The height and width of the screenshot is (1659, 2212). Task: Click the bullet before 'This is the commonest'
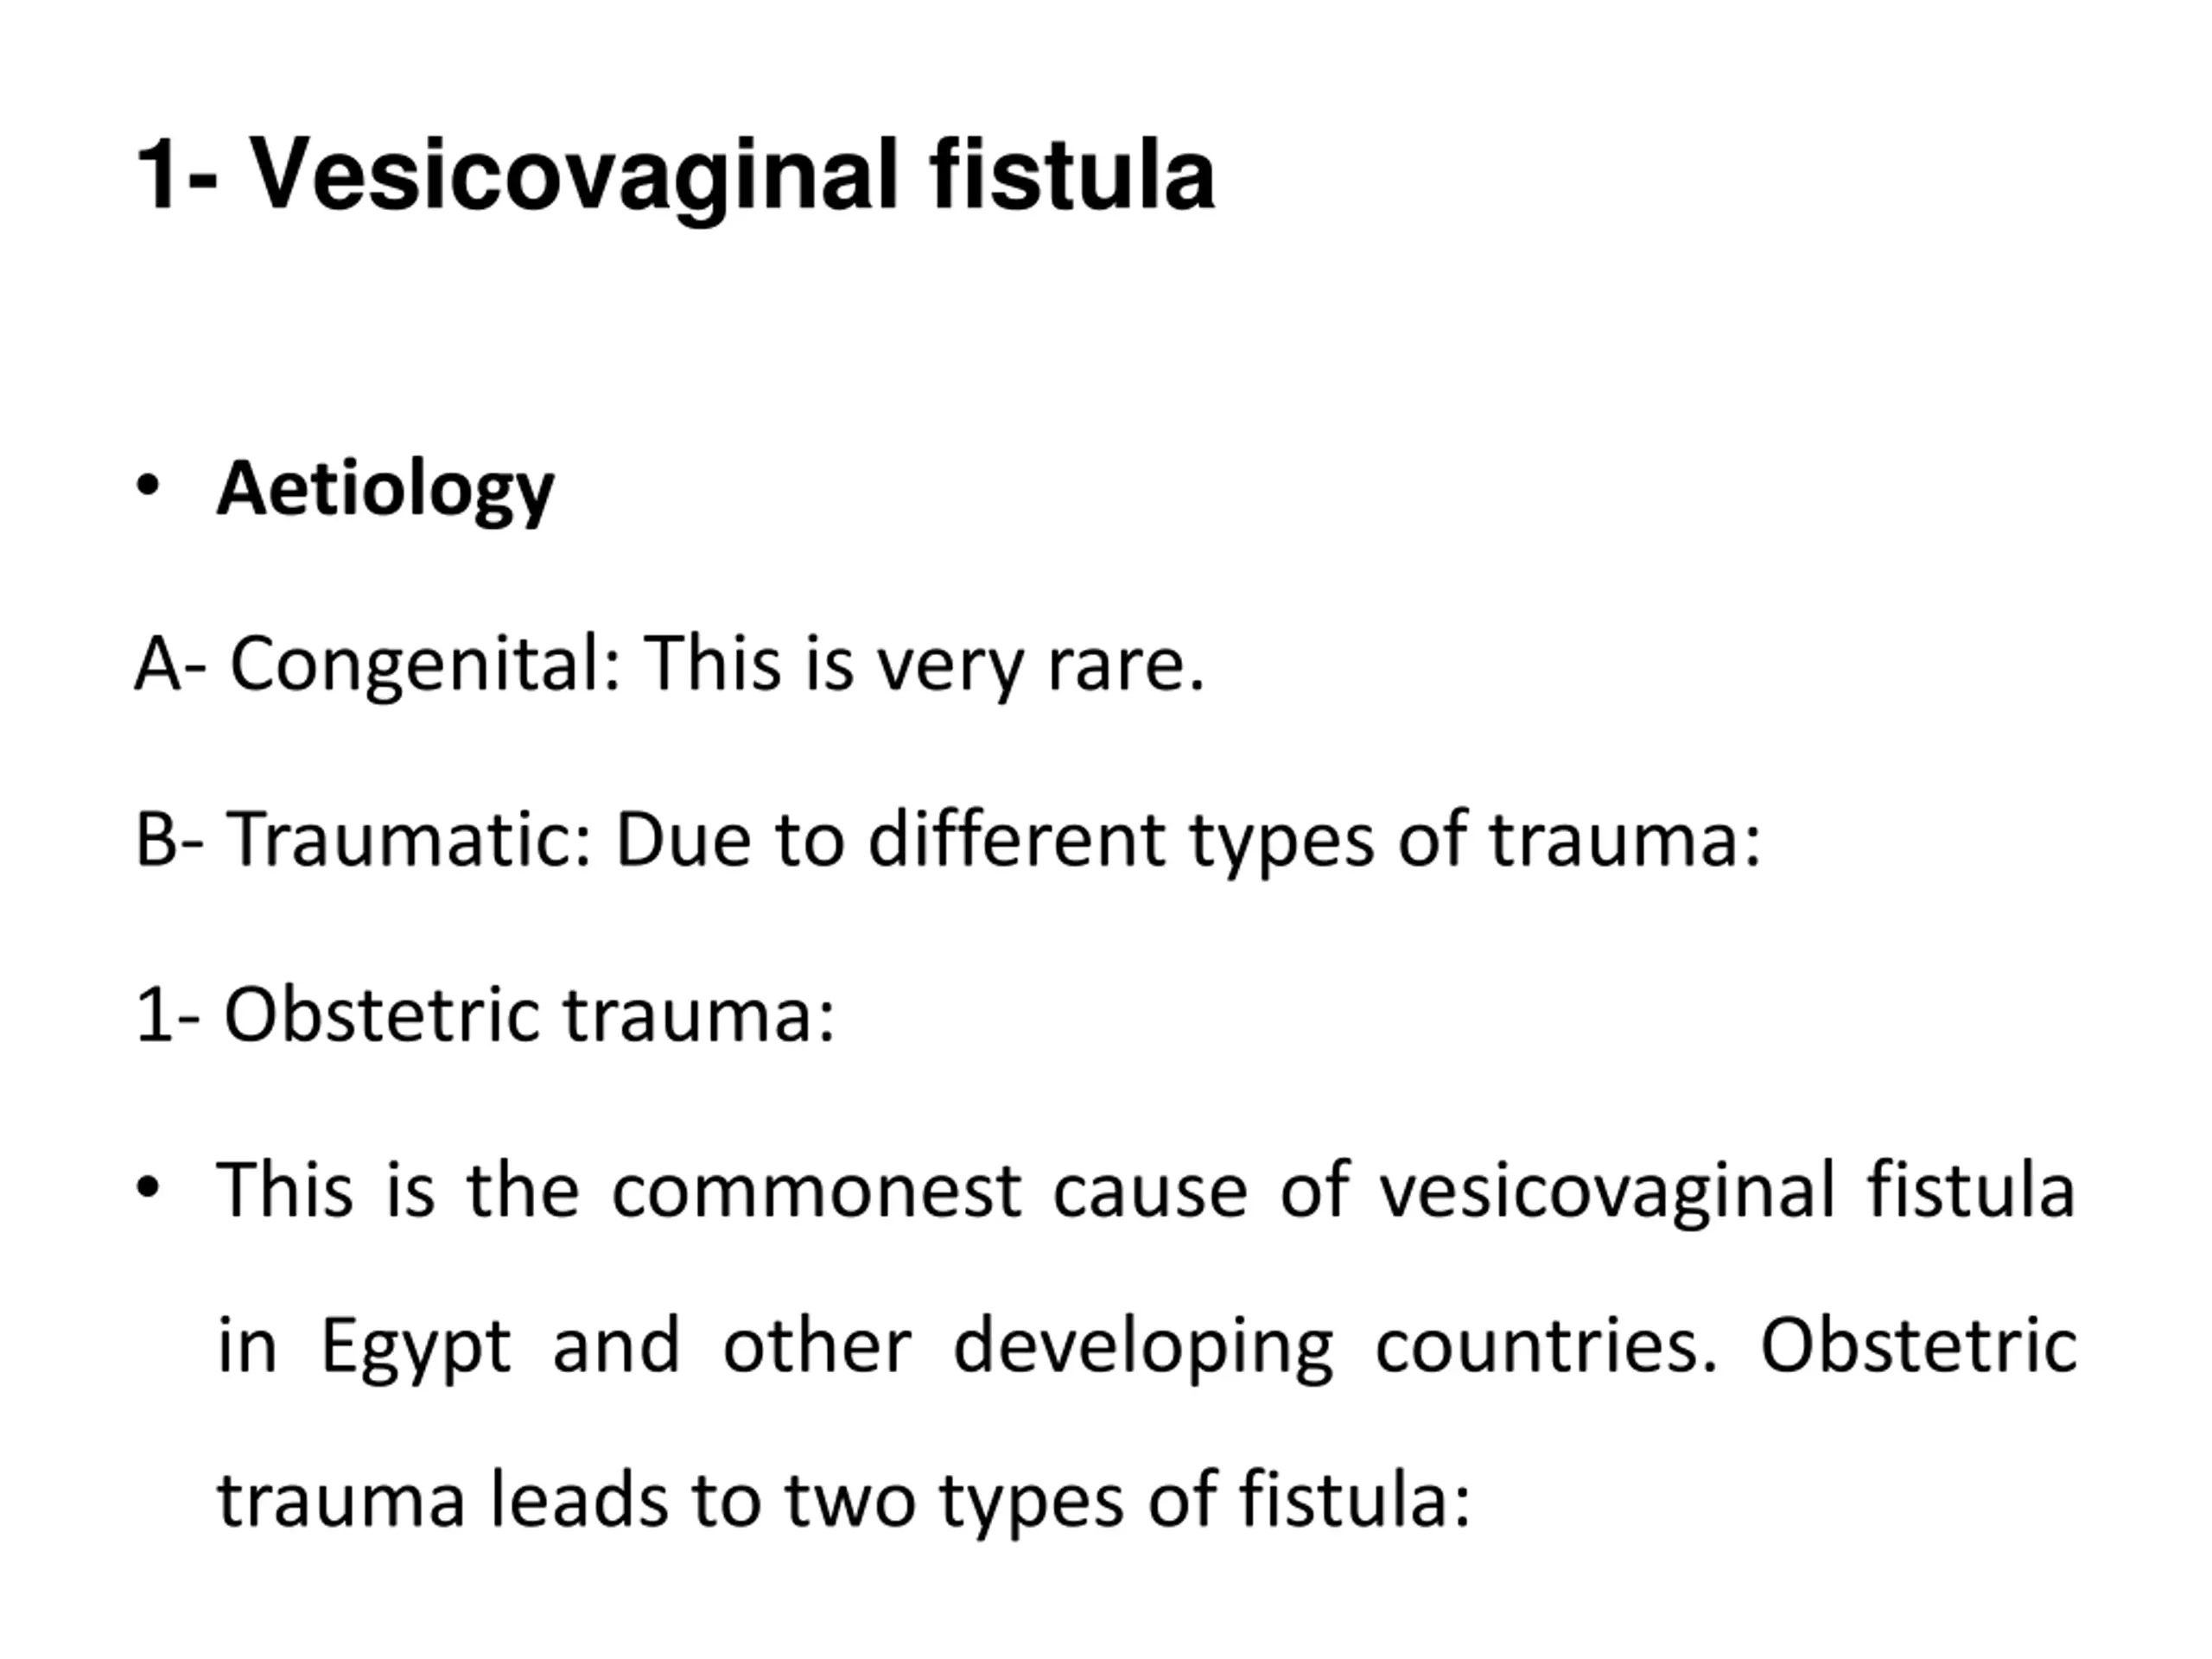pyautogui.click(x=148, y=1188)
